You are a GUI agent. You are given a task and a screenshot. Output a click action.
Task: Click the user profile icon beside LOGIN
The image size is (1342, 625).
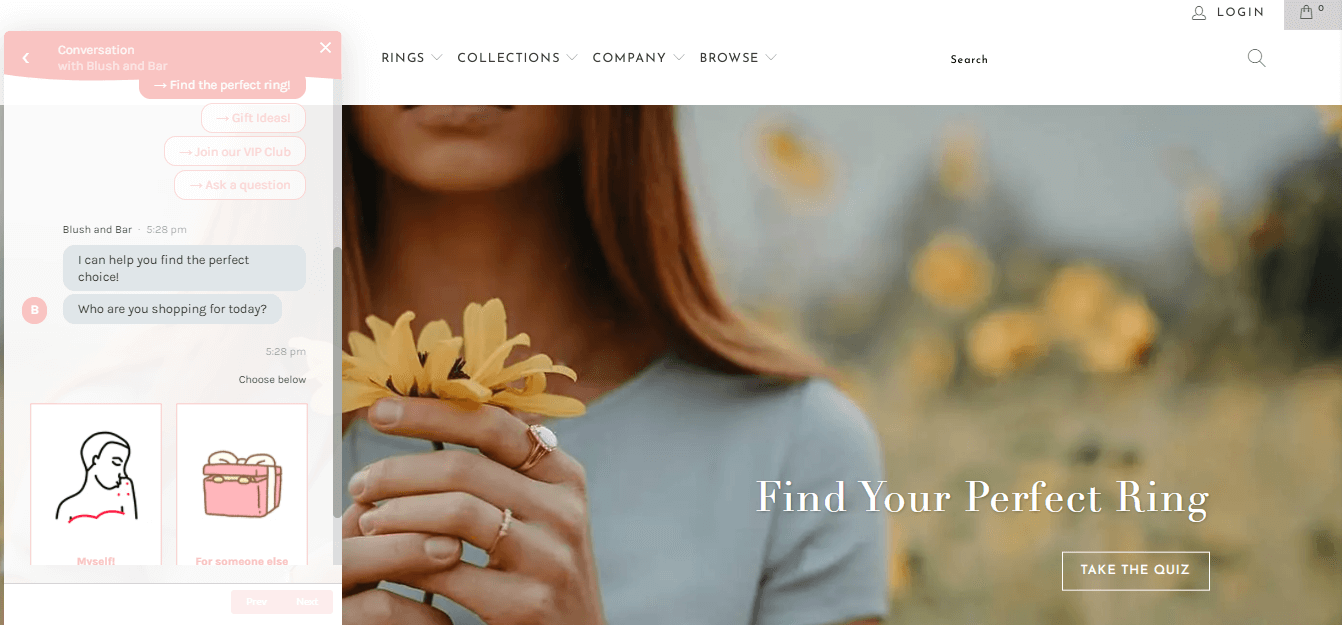coord(1199,13)
